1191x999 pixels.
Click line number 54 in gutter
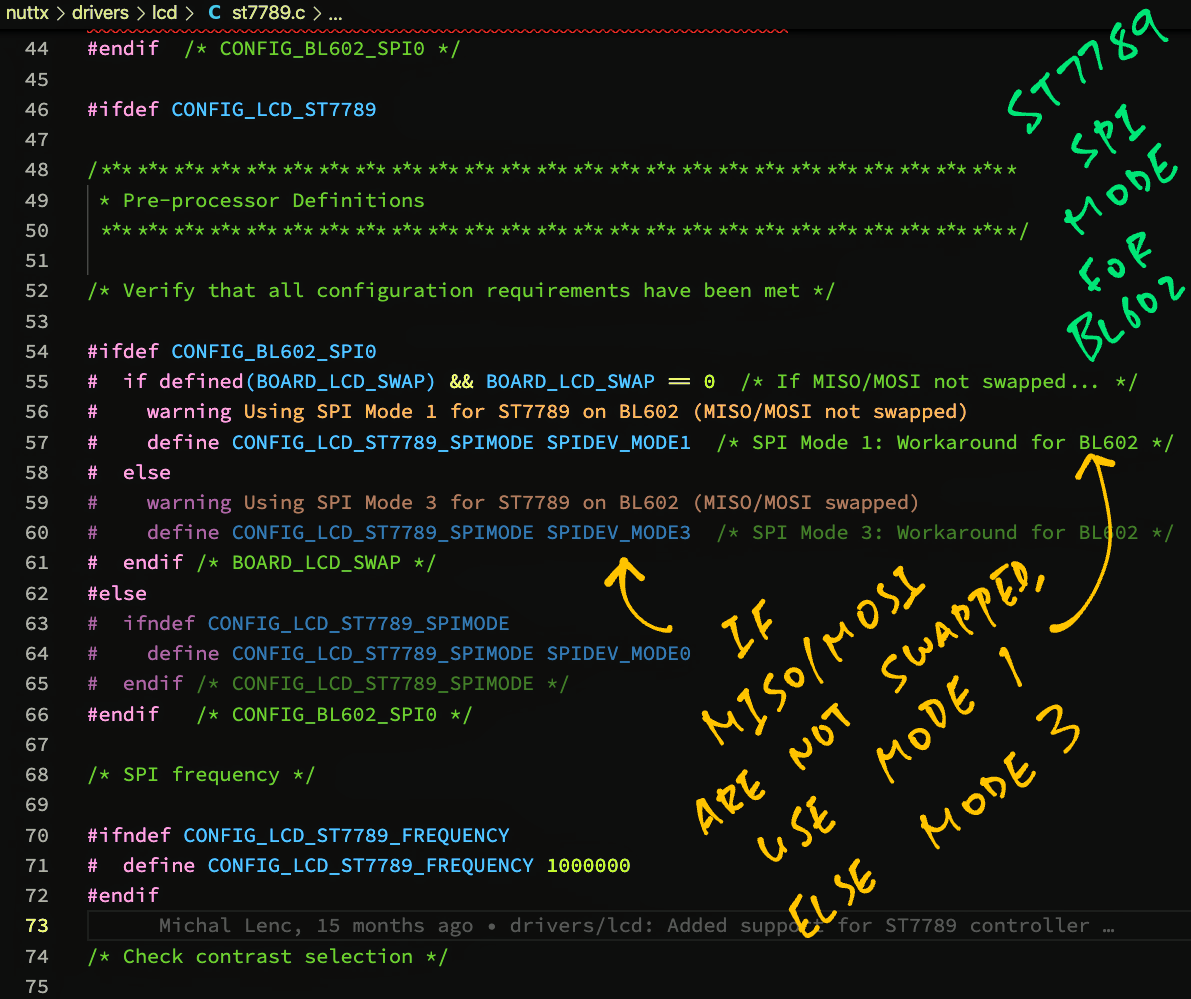(36, 351)
